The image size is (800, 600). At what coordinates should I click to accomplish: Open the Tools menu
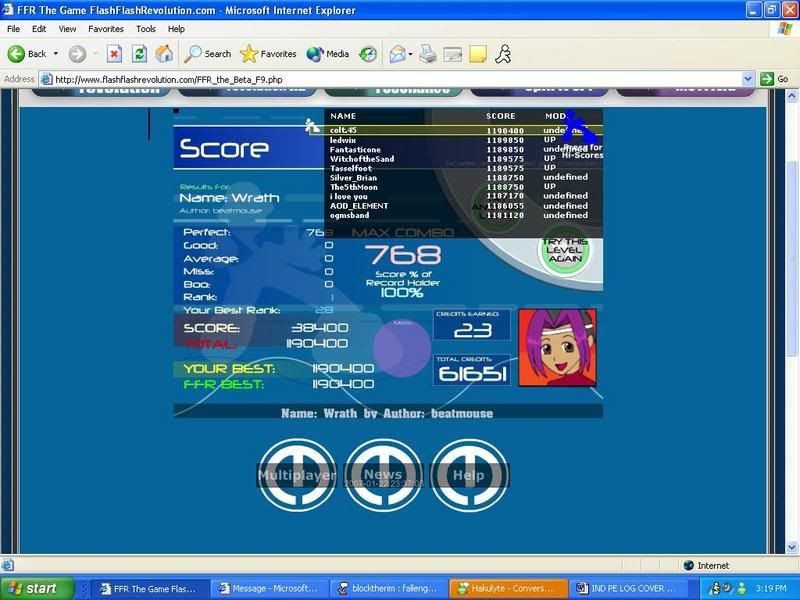[x=145, y=29]
